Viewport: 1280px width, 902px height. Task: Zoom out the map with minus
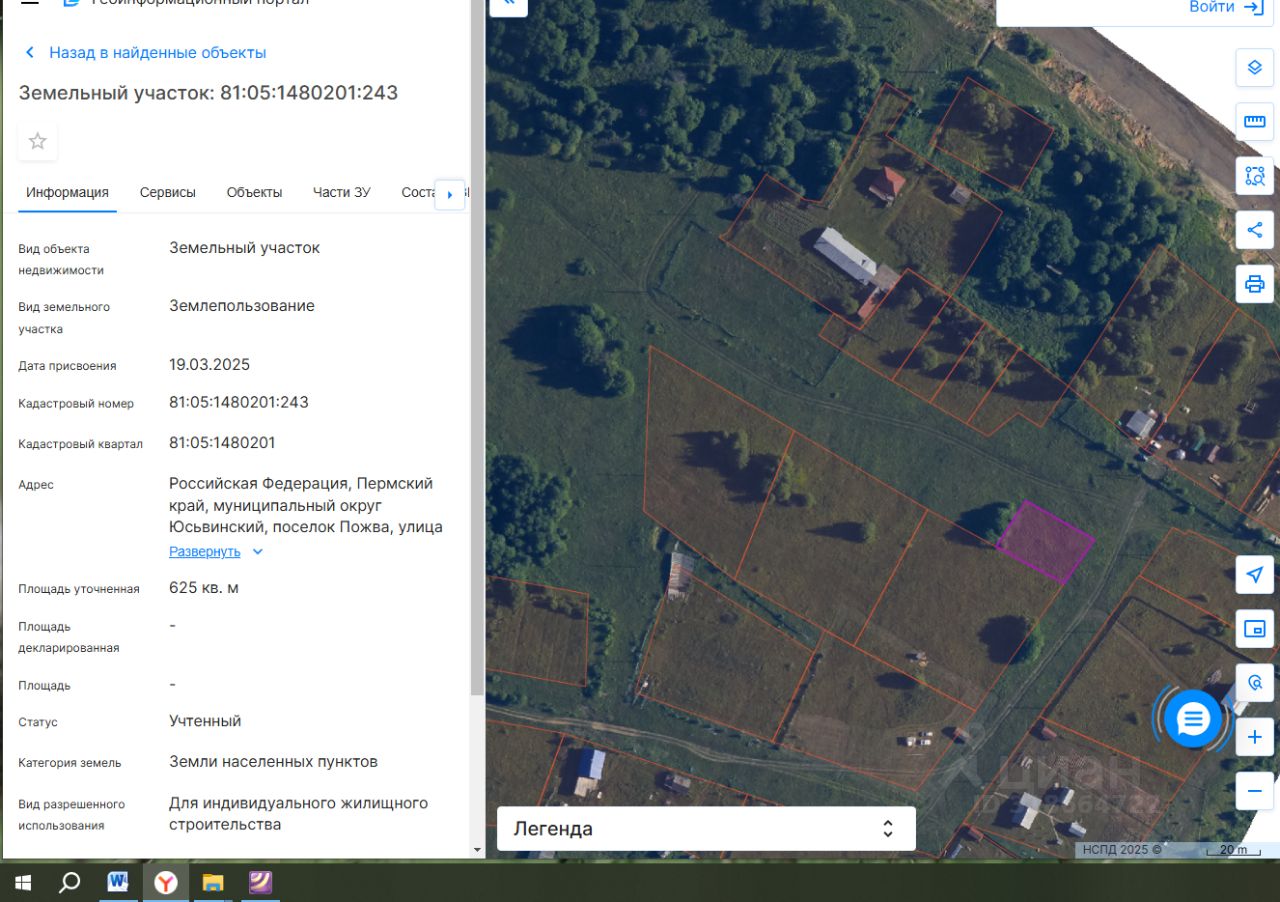coord(1254,791)
